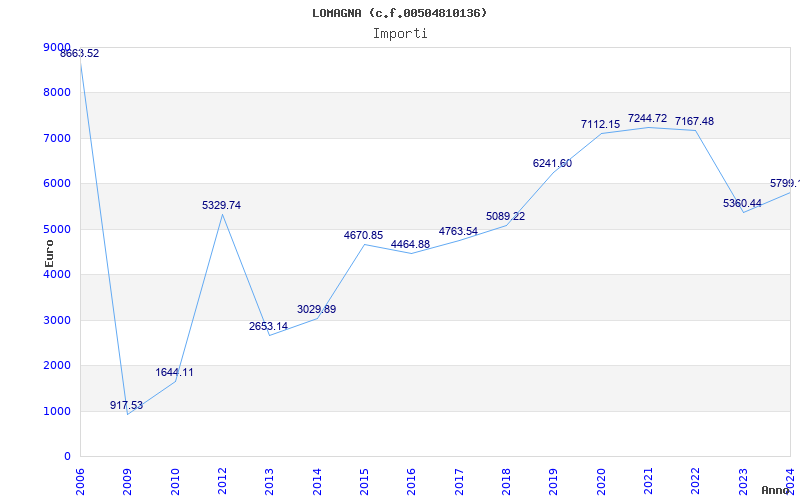Click the 2023 x-axis year label
Viewport: 800px width, 500px height.
pos(743,482)
